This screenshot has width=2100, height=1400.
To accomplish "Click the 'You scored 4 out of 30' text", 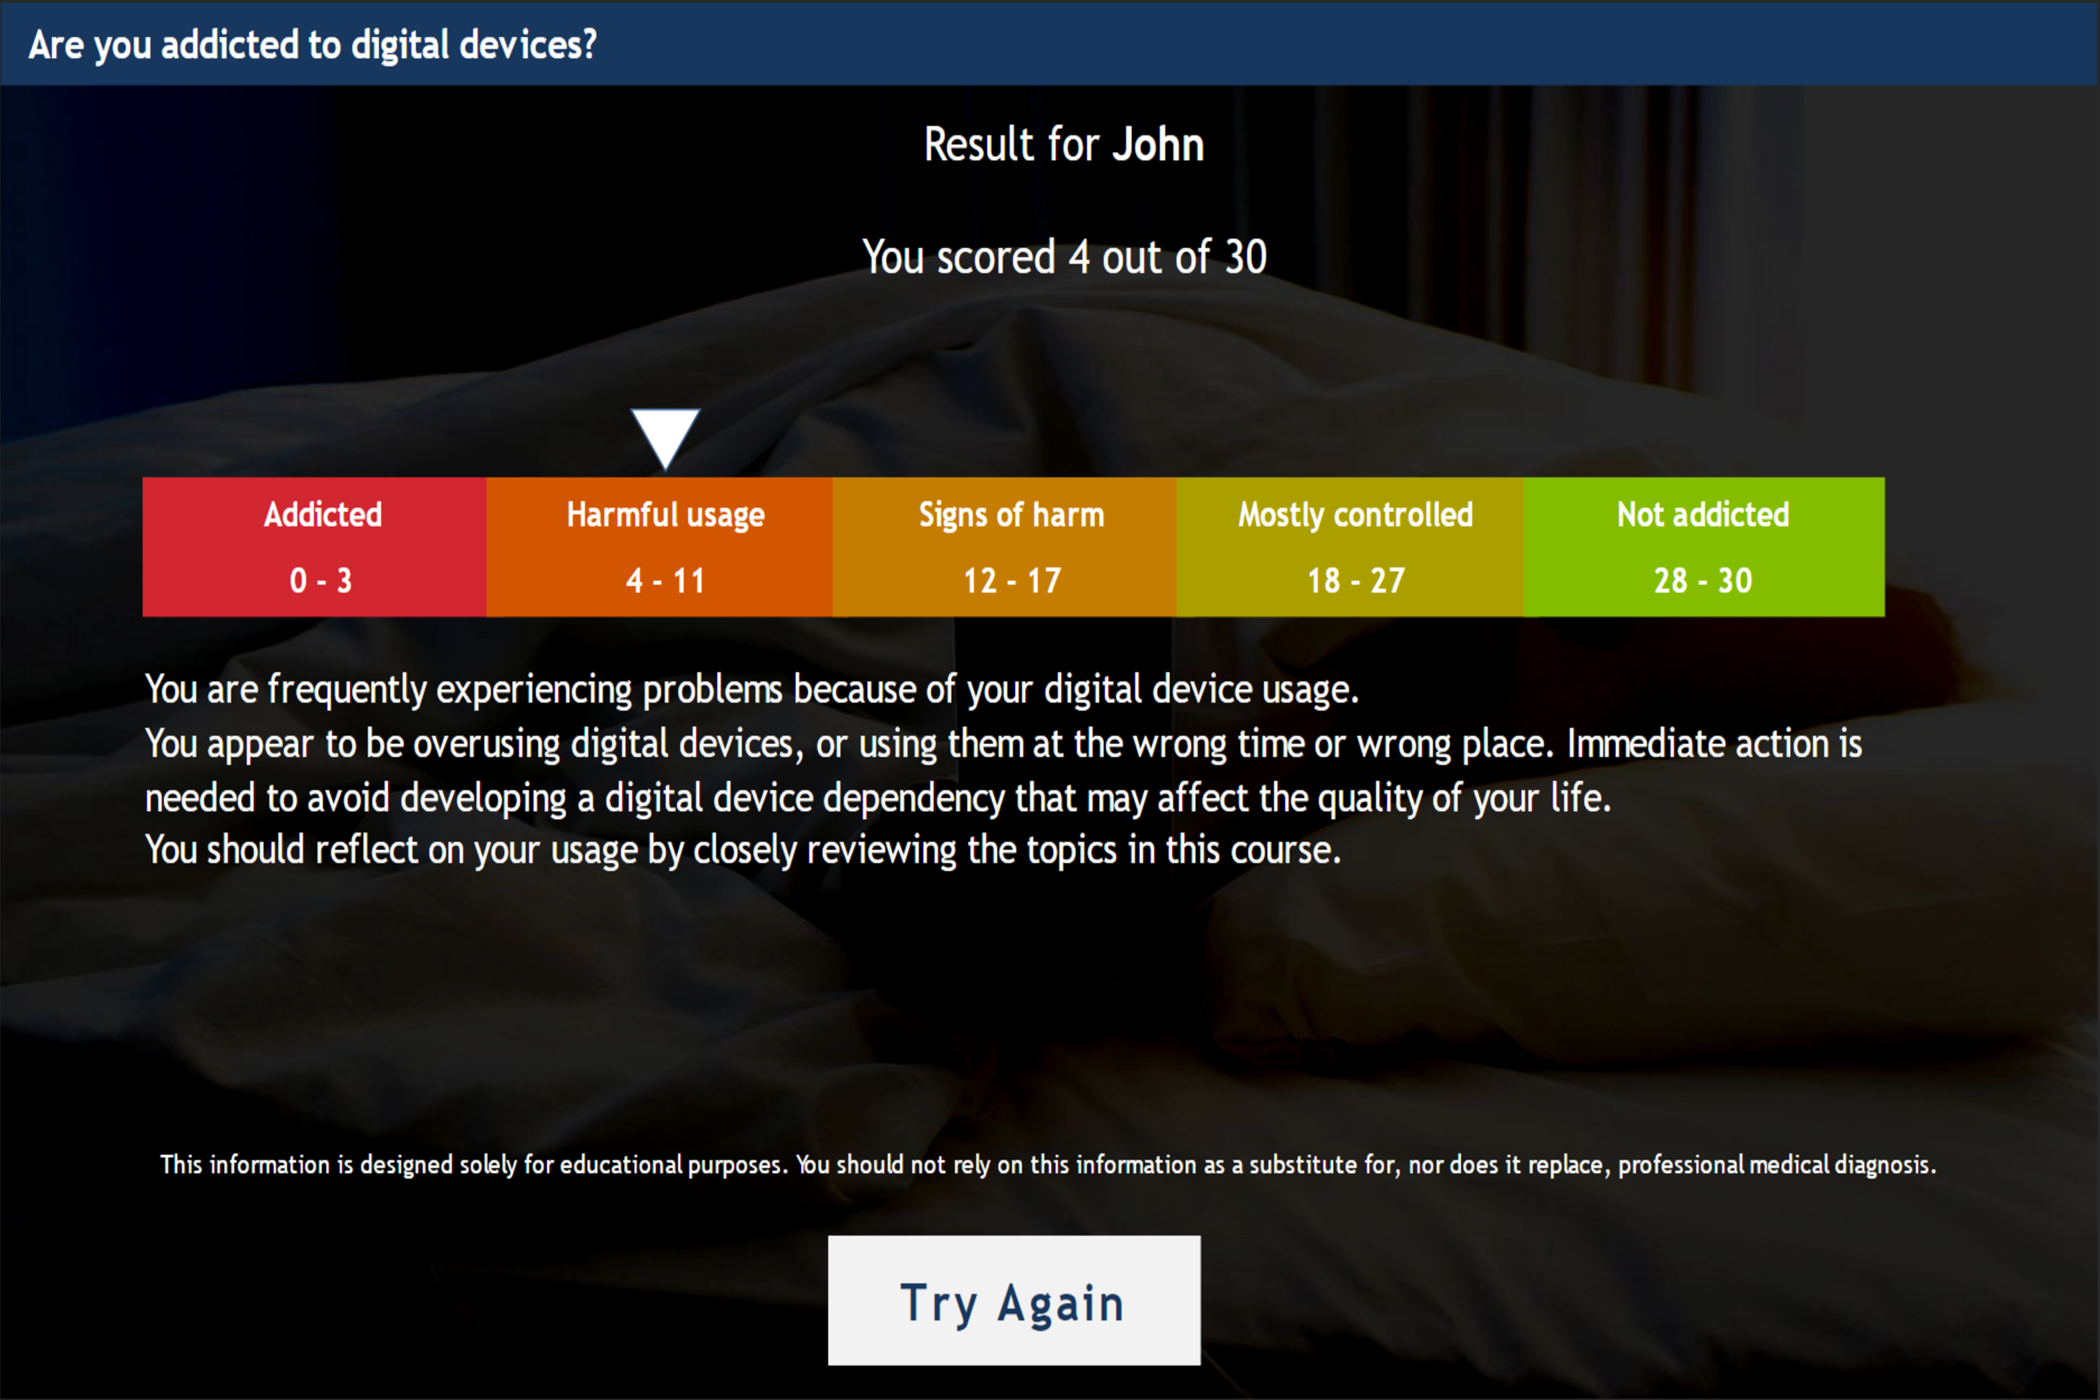I will (1064, 257).
